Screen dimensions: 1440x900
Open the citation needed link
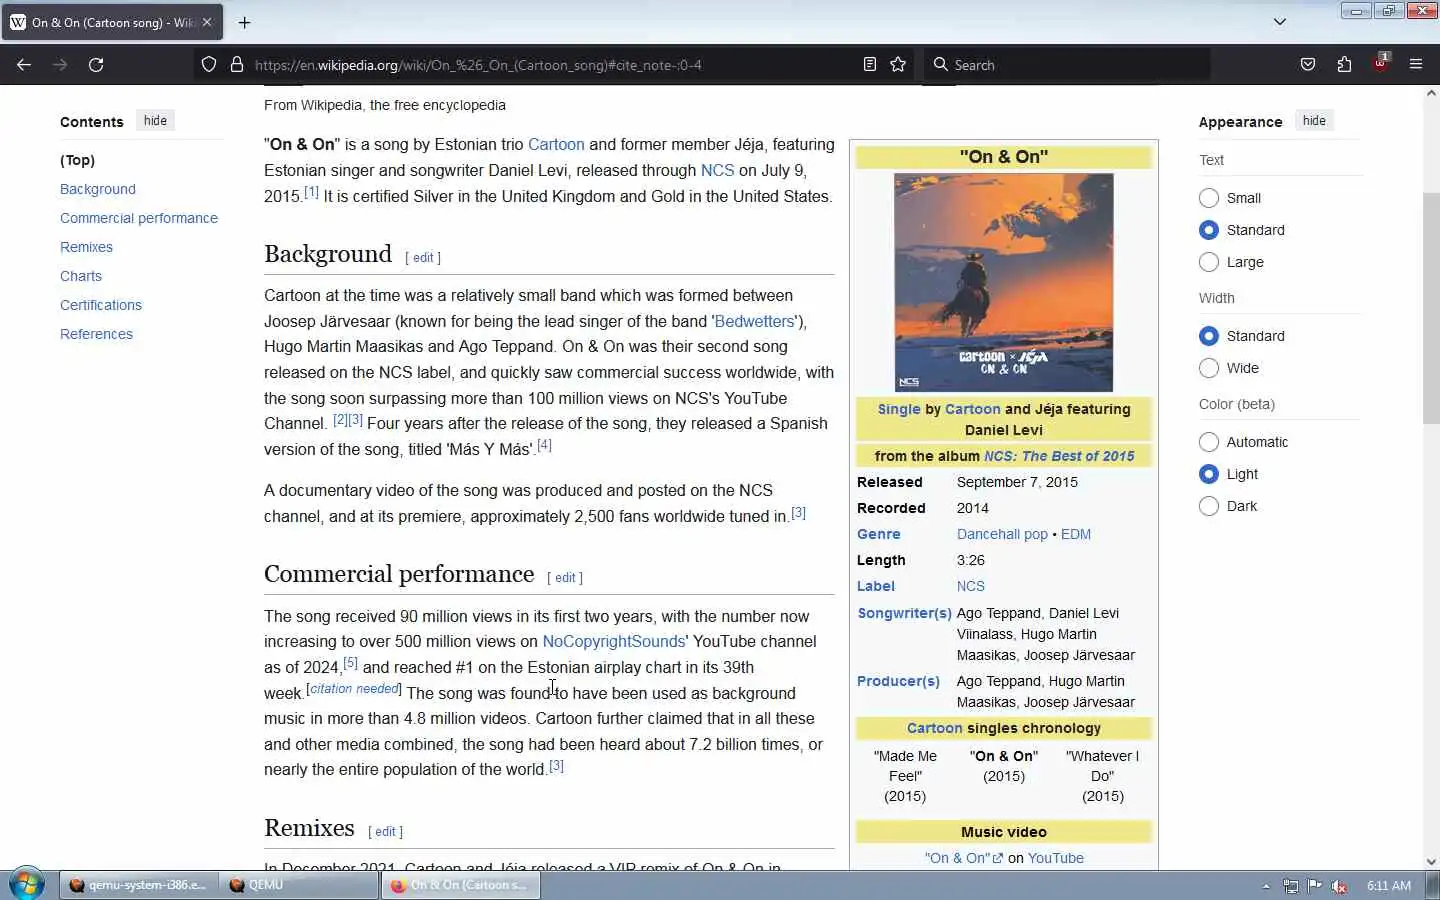coord(354,688)
